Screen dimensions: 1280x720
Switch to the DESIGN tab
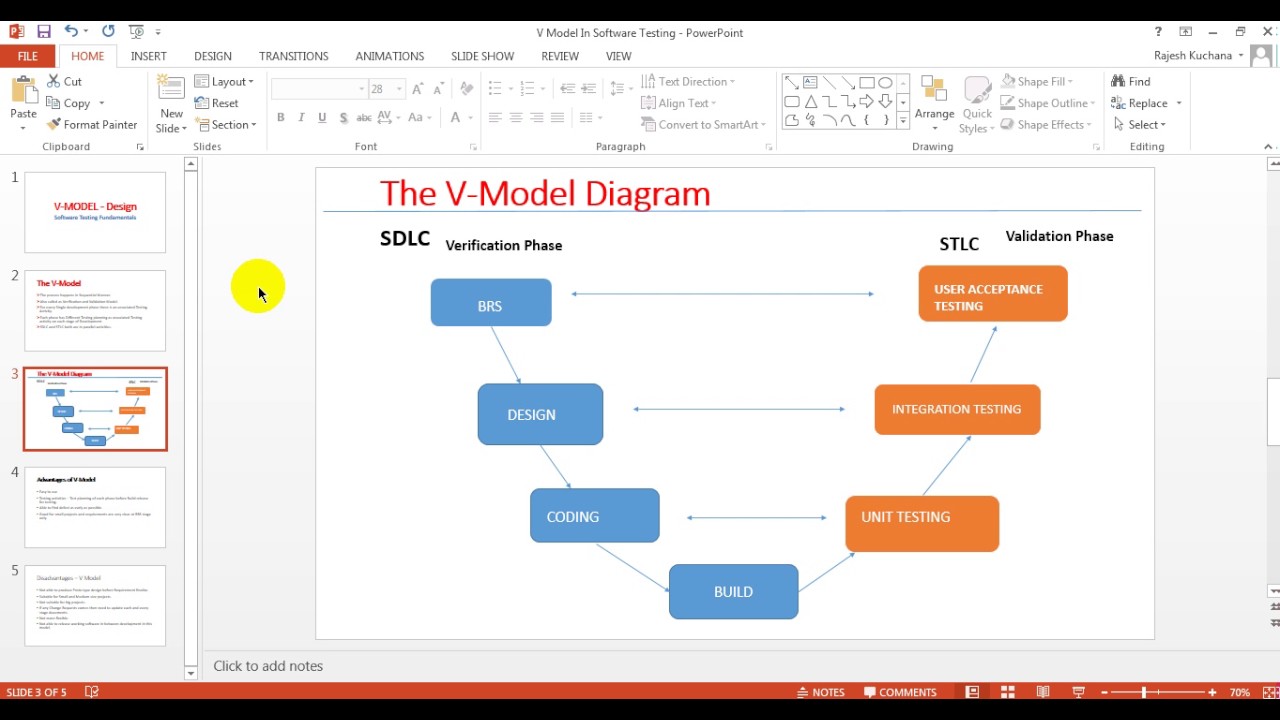coord(213,56)
